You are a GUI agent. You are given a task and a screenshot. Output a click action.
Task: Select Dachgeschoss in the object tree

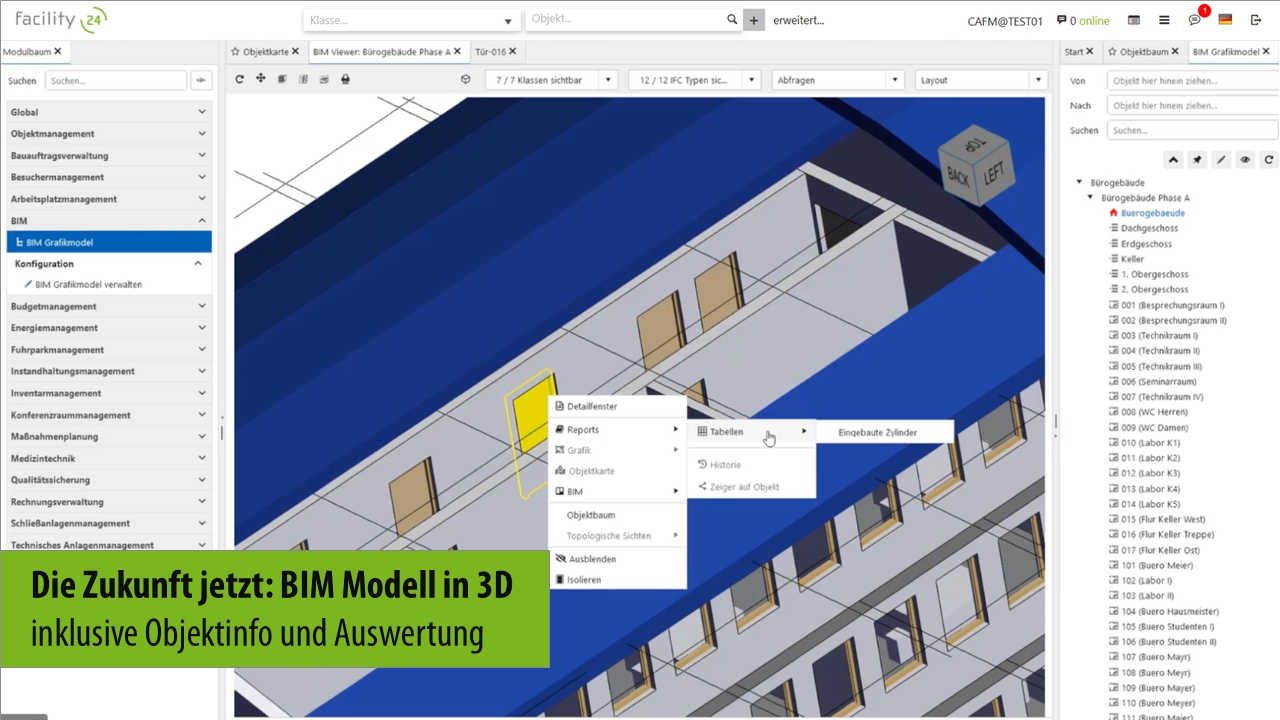point(1150,228)
